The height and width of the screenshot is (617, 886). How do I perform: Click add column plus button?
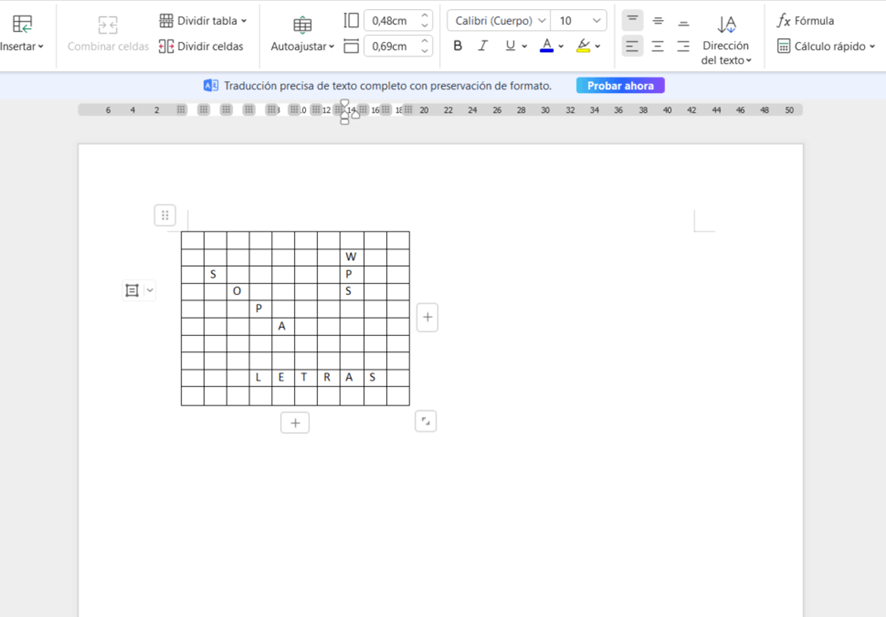point(427,317)
